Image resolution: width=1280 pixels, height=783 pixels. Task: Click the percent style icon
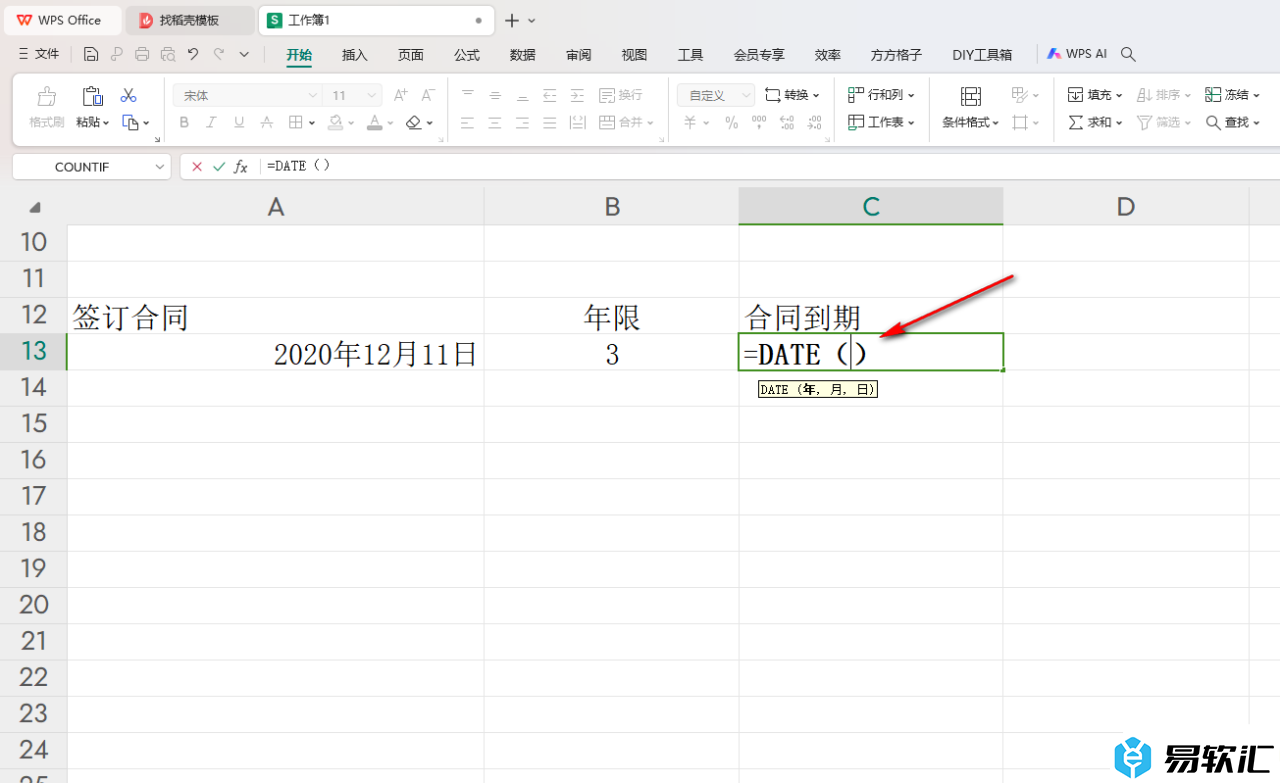click(x=731, y=122)
